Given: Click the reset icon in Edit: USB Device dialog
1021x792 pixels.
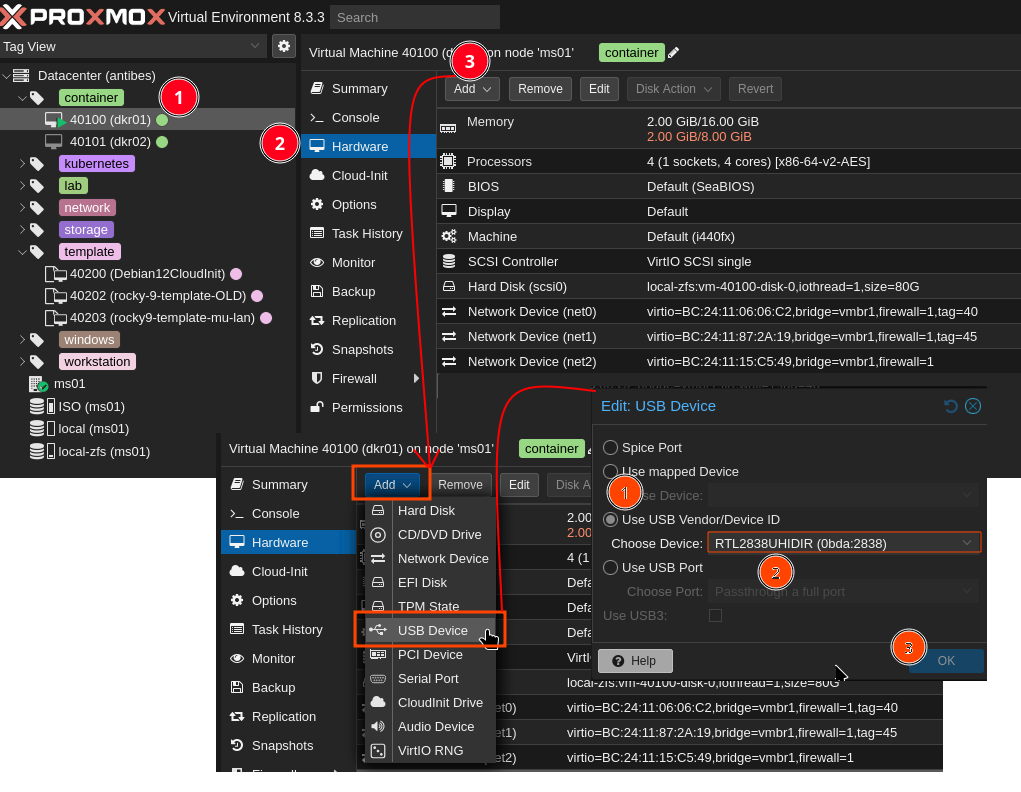Looking at the screenshot, I should click(951, 406).
